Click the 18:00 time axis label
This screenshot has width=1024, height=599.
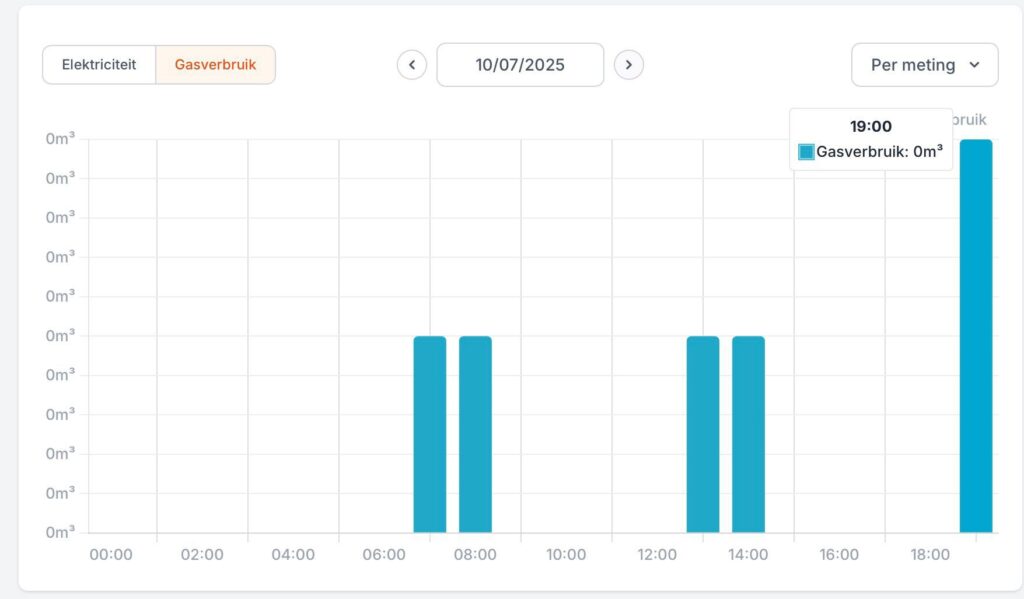(930, 555)
